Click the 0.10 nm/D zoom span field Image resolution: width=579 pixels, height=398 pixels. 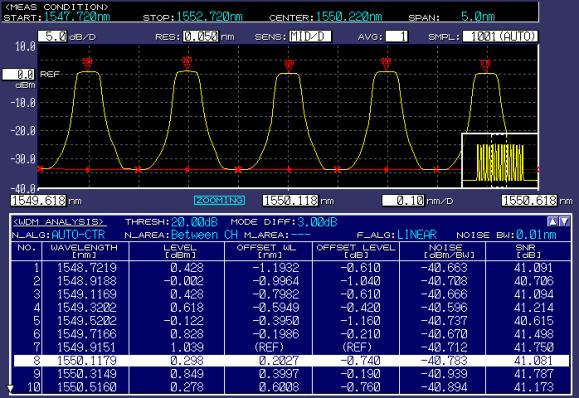[403, 200]
